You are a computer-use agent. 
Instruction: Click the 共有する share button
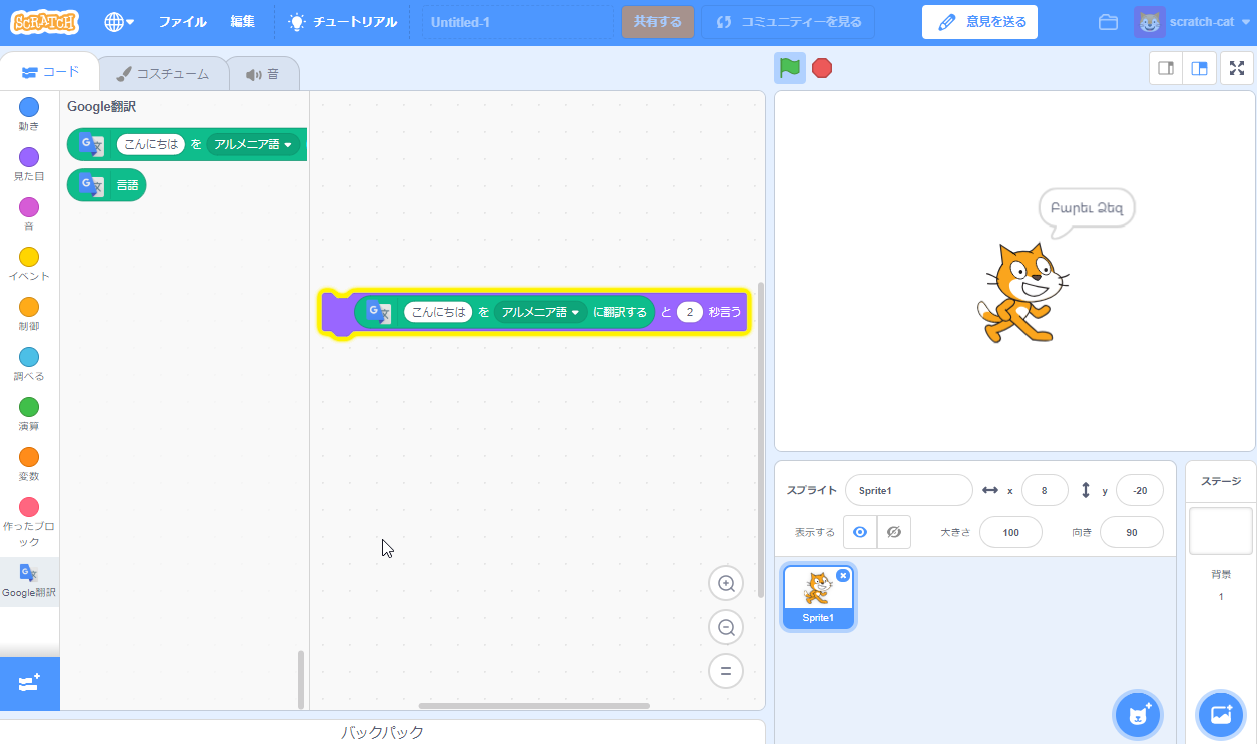pyautogui.click(x=657, y=22)
